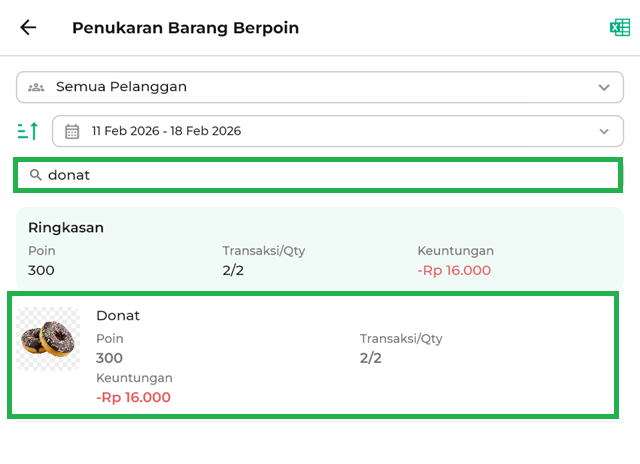Screen dimensions: 640x464
Task: Click the customers group icon
Action: (36, 87)
